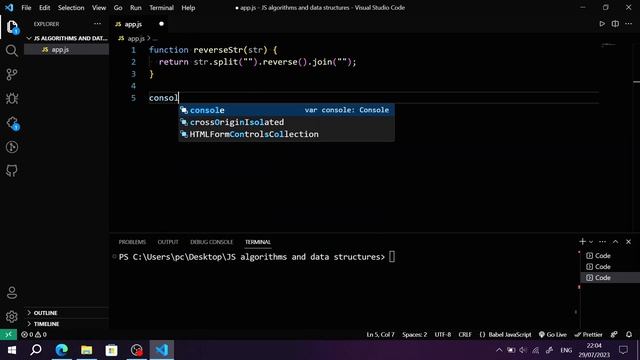Start Go Live server

(553, 334)
